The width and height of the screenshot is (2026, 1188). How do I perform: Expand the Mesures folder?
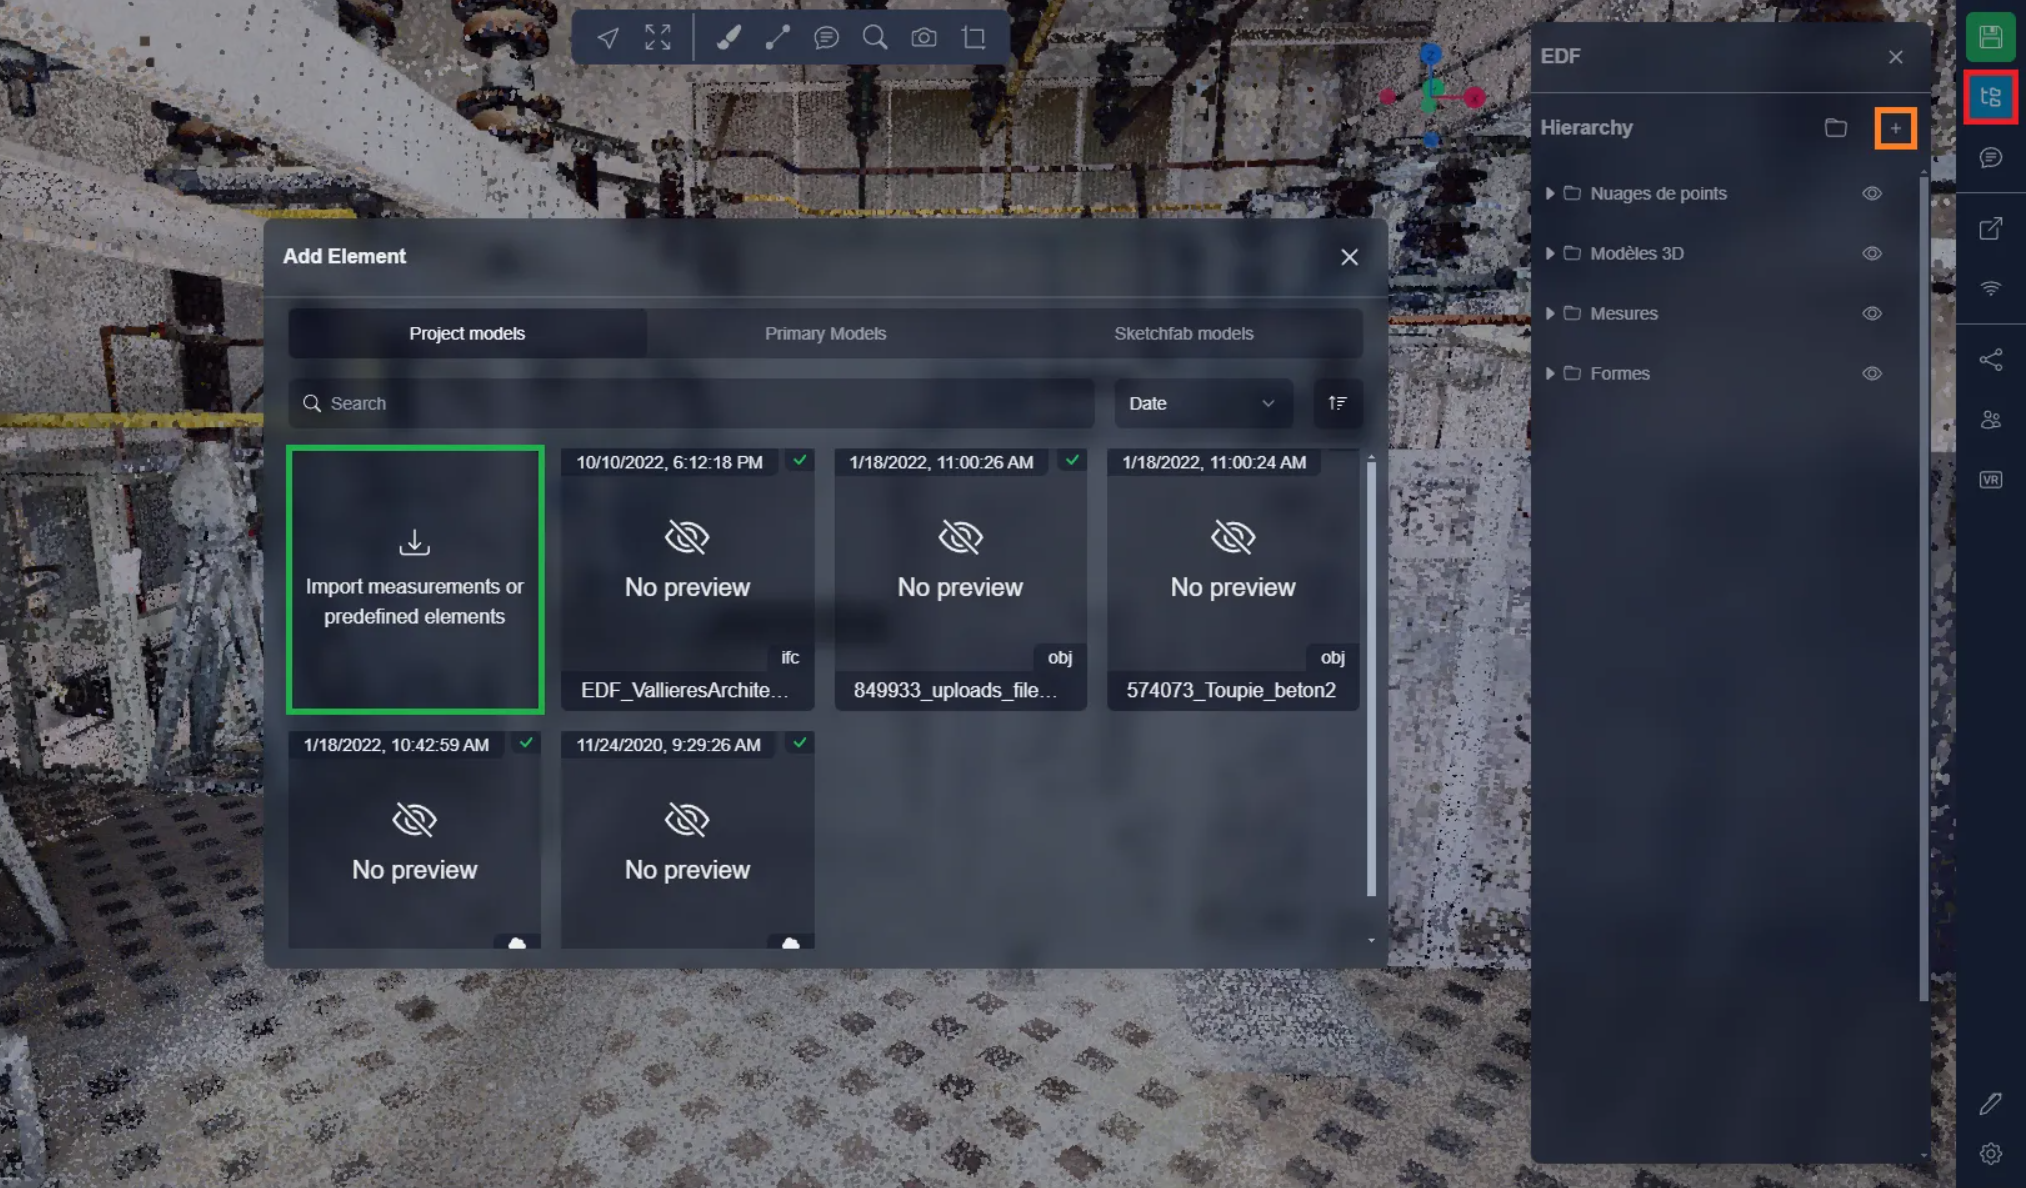[1550, 313]
